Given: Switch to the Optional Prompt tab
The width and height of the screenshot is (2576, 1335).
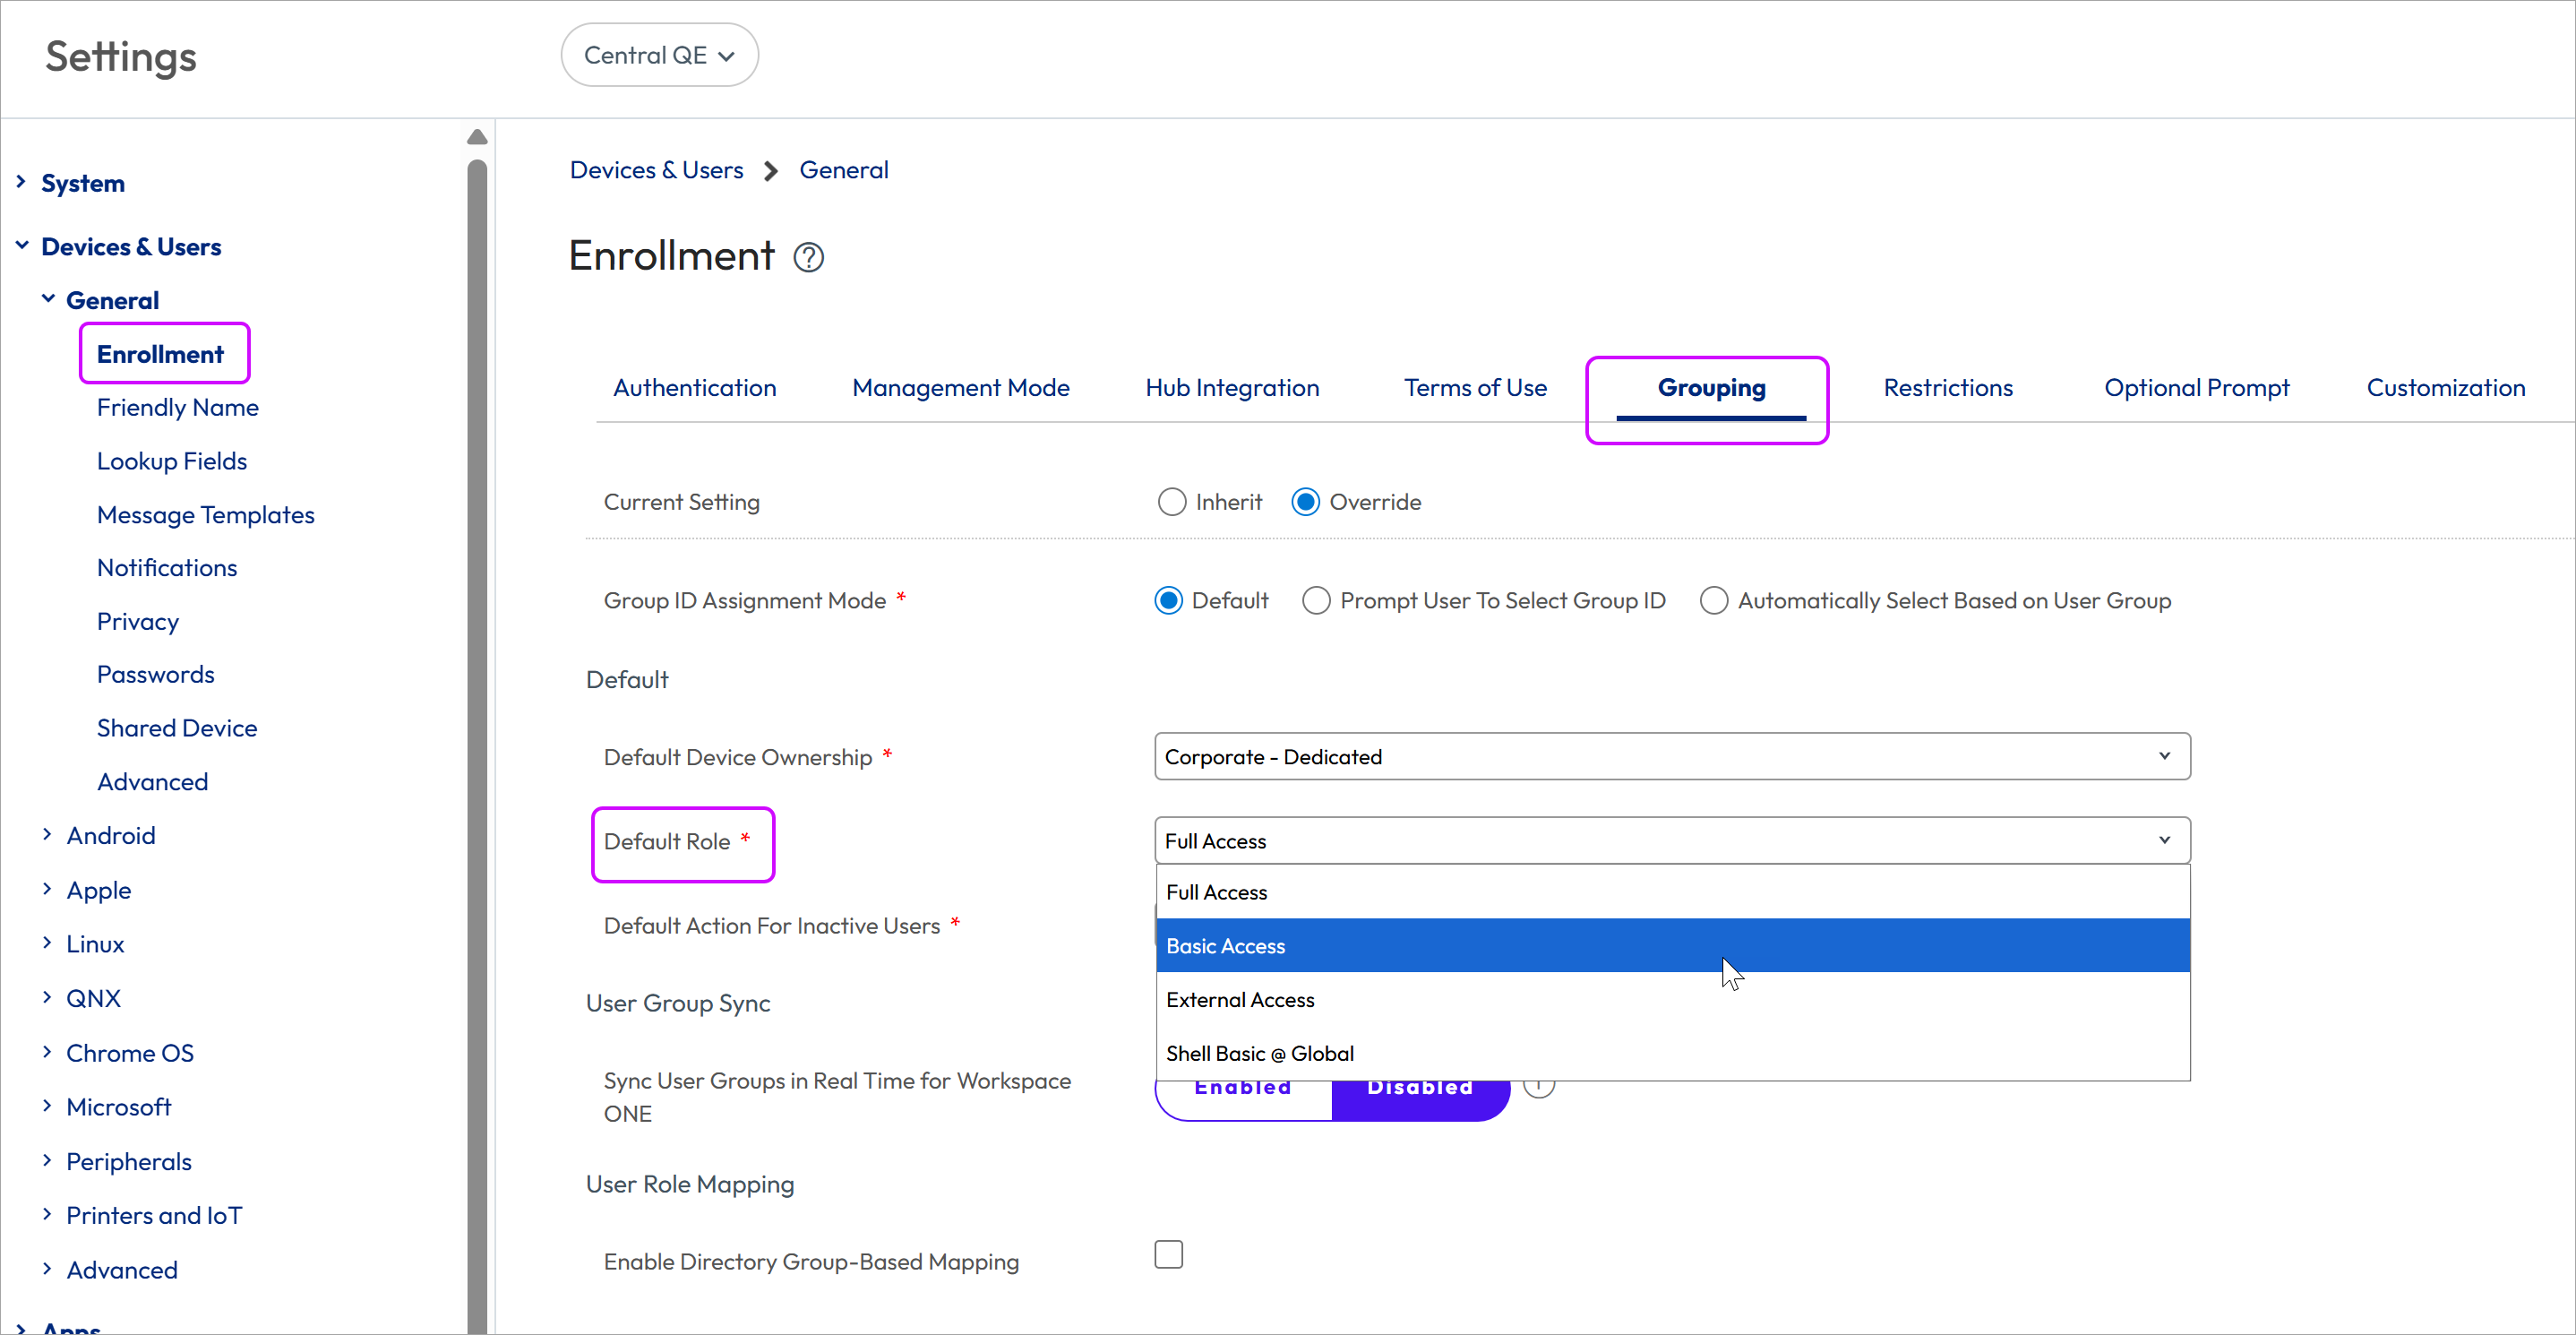Looking at the screenshot, I should pos(2196,388).
